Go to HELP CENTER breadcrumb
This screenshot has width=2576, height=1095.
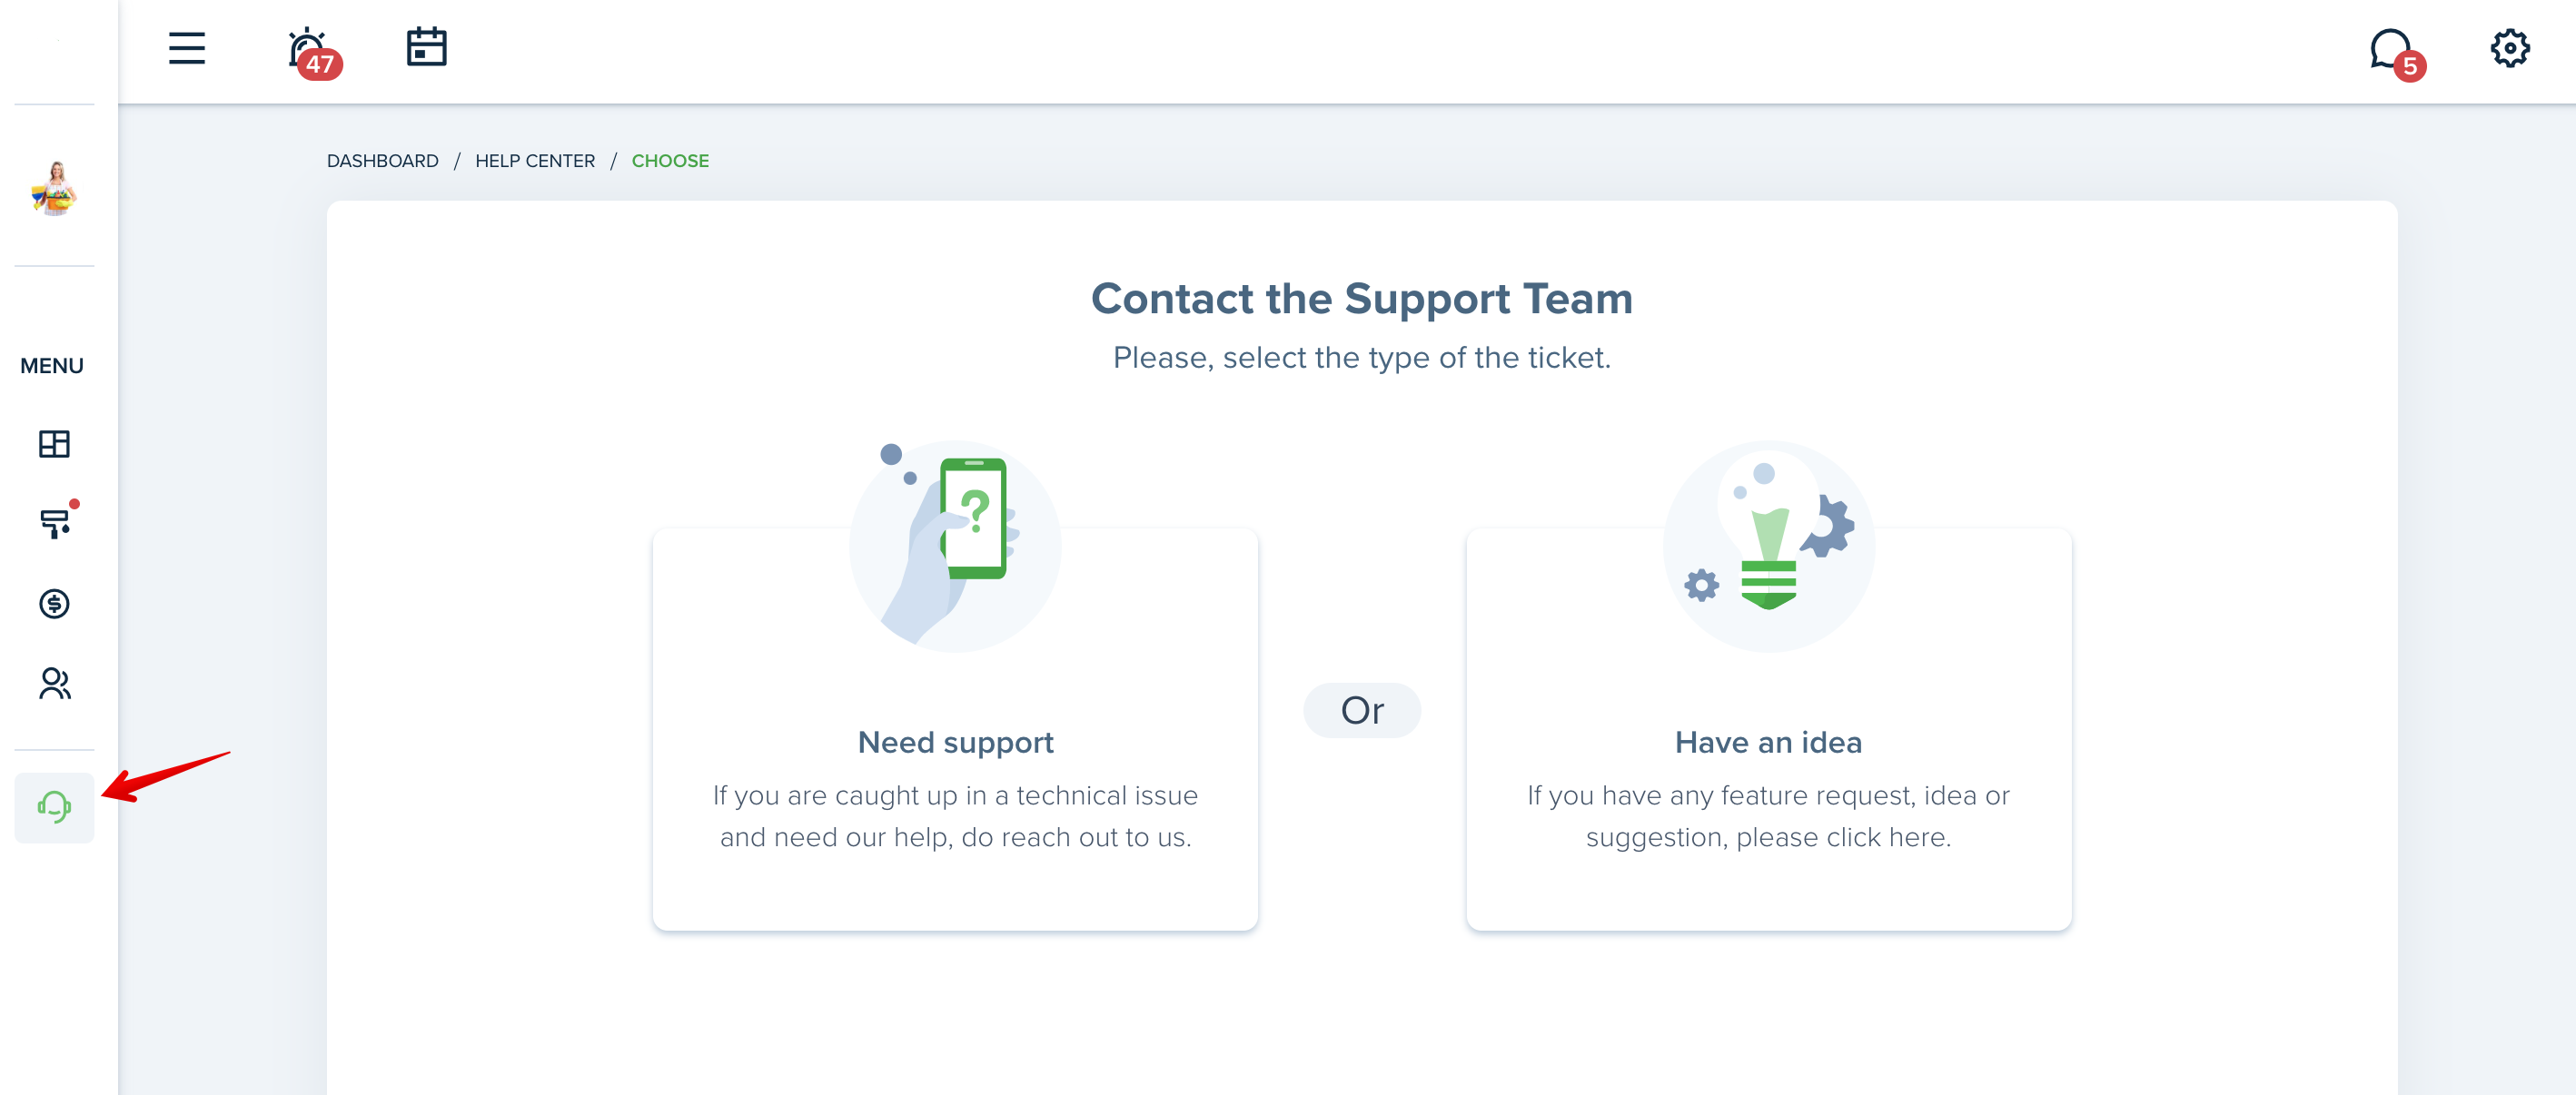[535, 161]
